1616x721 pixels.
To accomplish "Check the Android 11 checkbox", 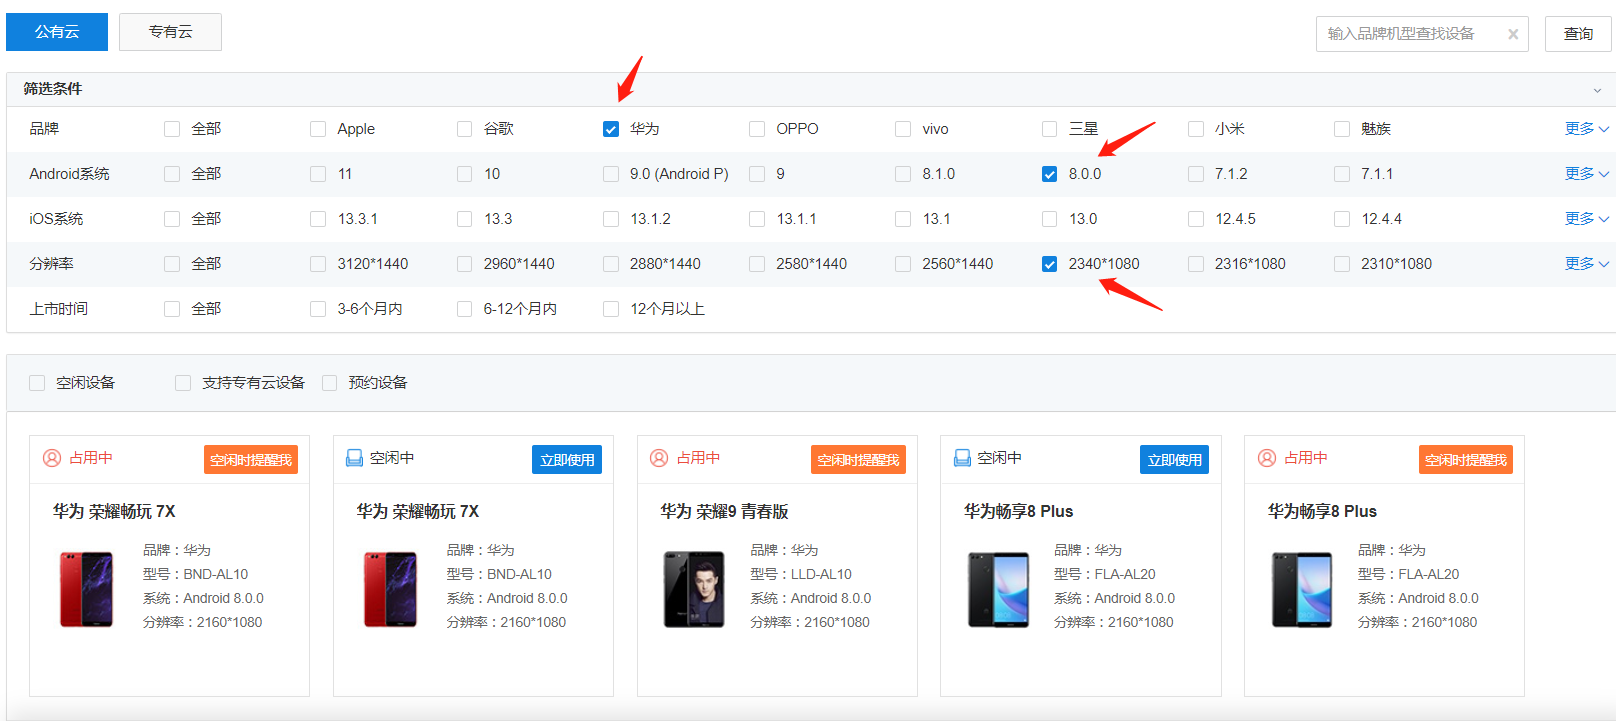I will (x=318, y=174).
